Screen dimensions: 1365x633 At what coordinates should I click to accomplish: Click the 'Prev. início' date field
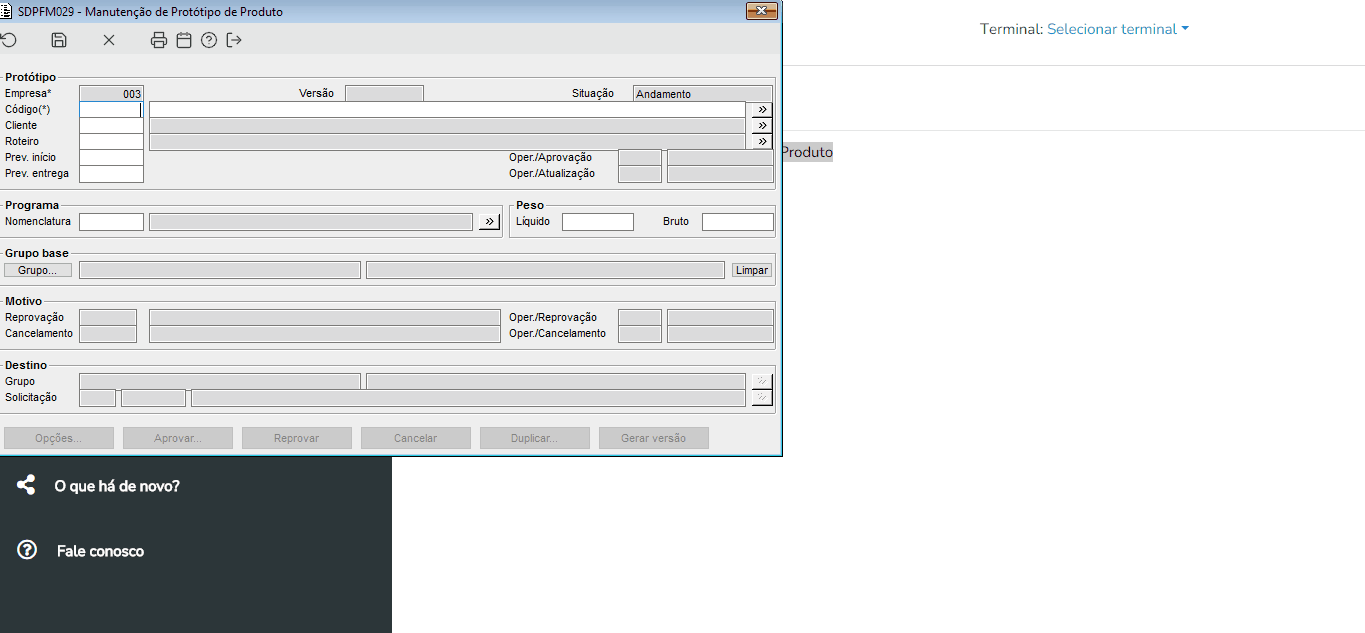(x=111, y=158)
